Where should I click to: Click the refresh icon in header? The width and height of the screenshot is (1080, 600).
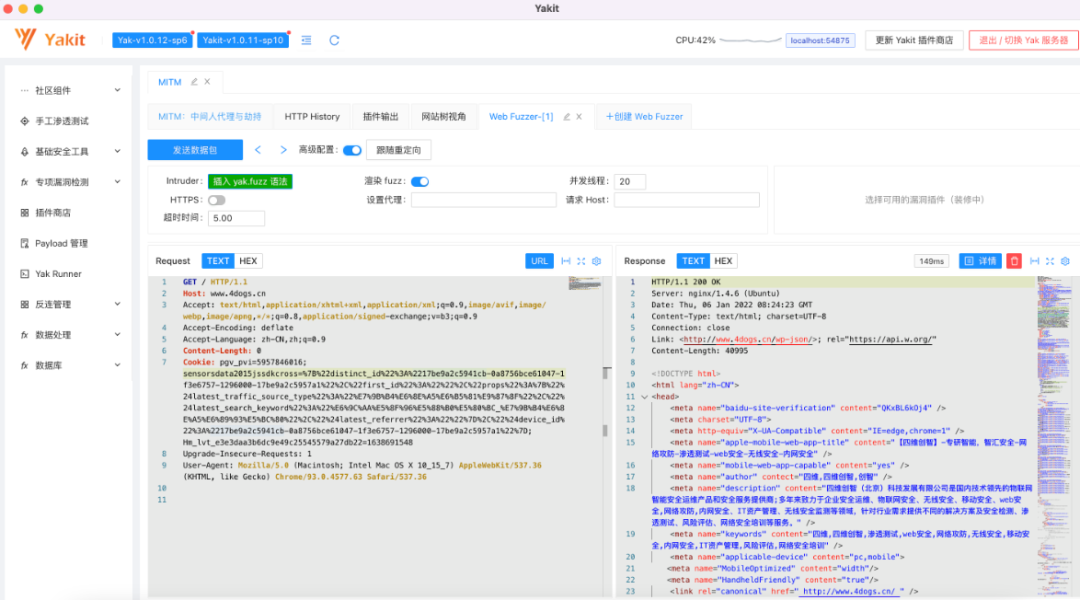[x=334, y=40]
